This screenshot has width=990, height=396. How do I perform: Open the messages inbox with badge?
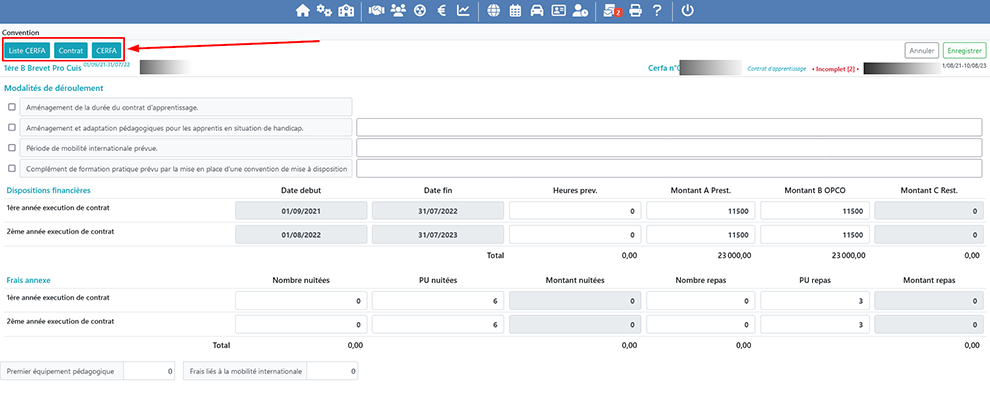click(612, 11)
